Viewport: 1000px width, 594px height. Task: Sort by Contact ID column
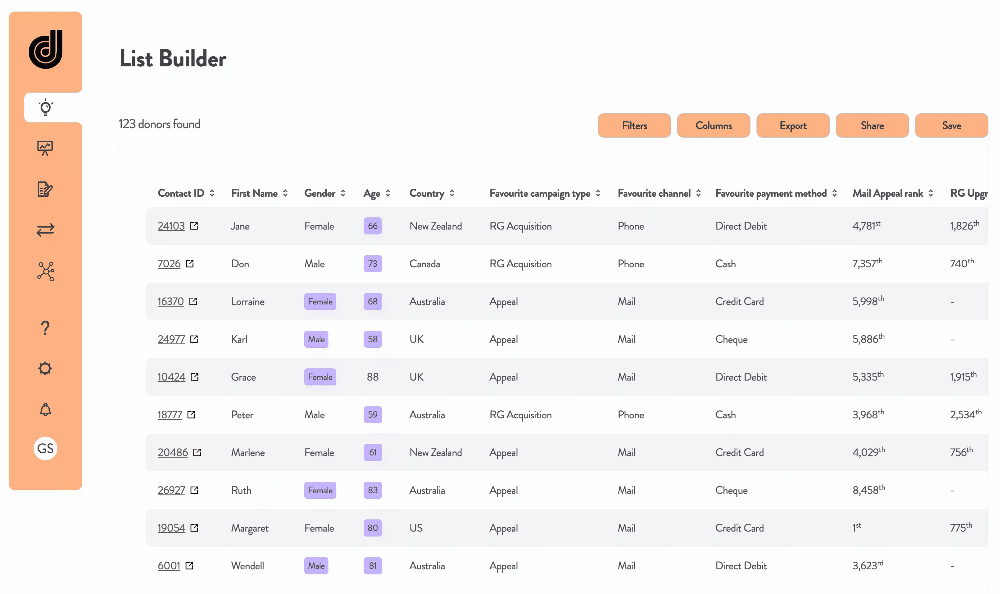pos(186,193)
